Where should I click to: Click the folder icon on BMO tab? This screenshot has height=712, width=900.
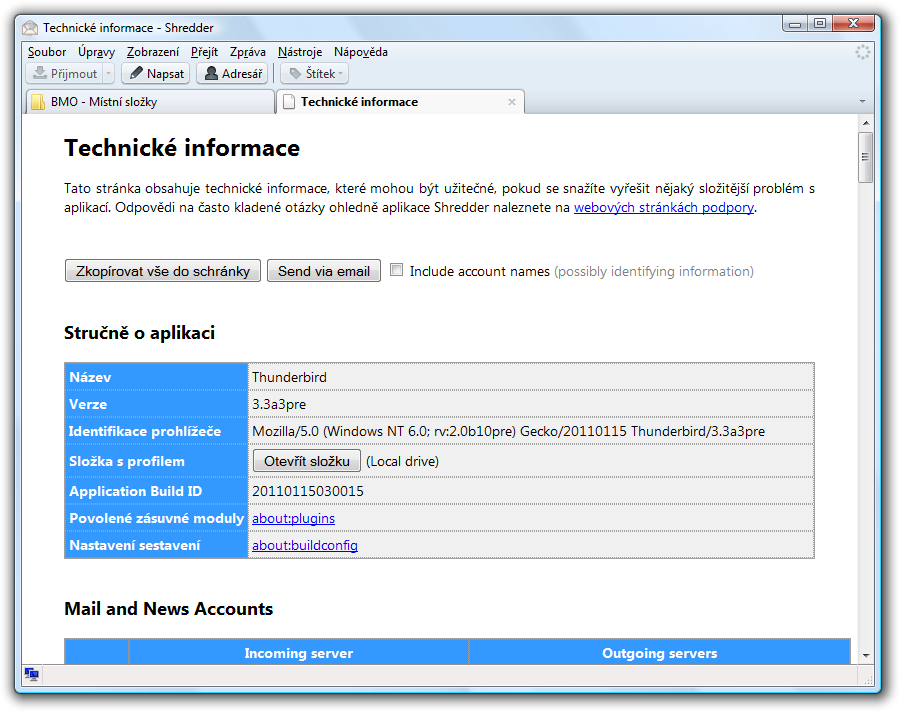pos(38,102)
